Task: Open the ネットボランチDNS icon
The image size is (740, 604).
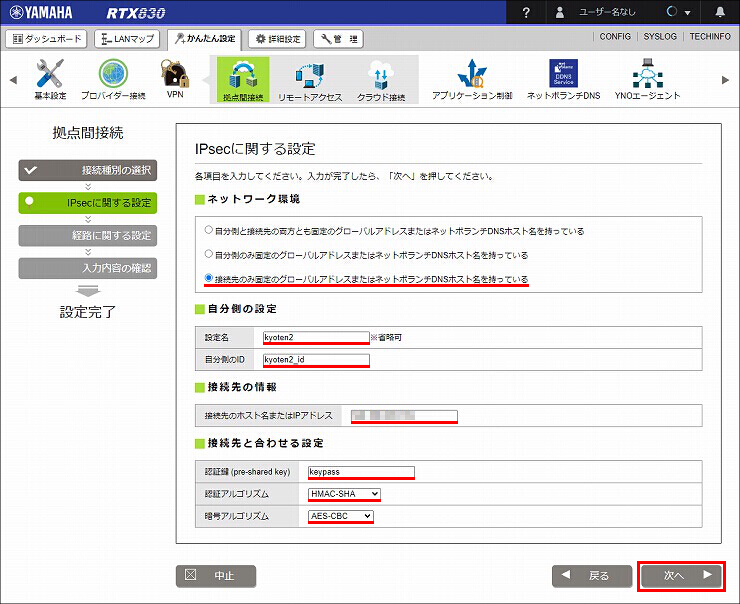Action: pyautogui.click(x=563, y=79)
